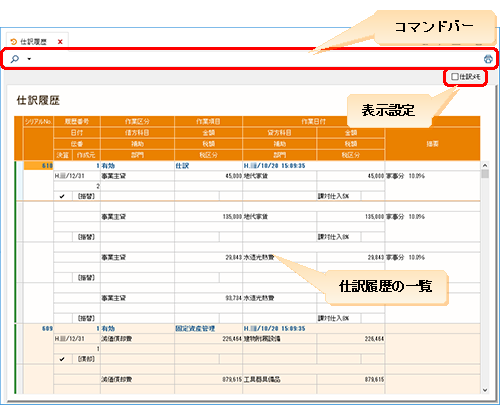
Task: Click the シリアルNo. column header
Action: [x=38, y=122]
